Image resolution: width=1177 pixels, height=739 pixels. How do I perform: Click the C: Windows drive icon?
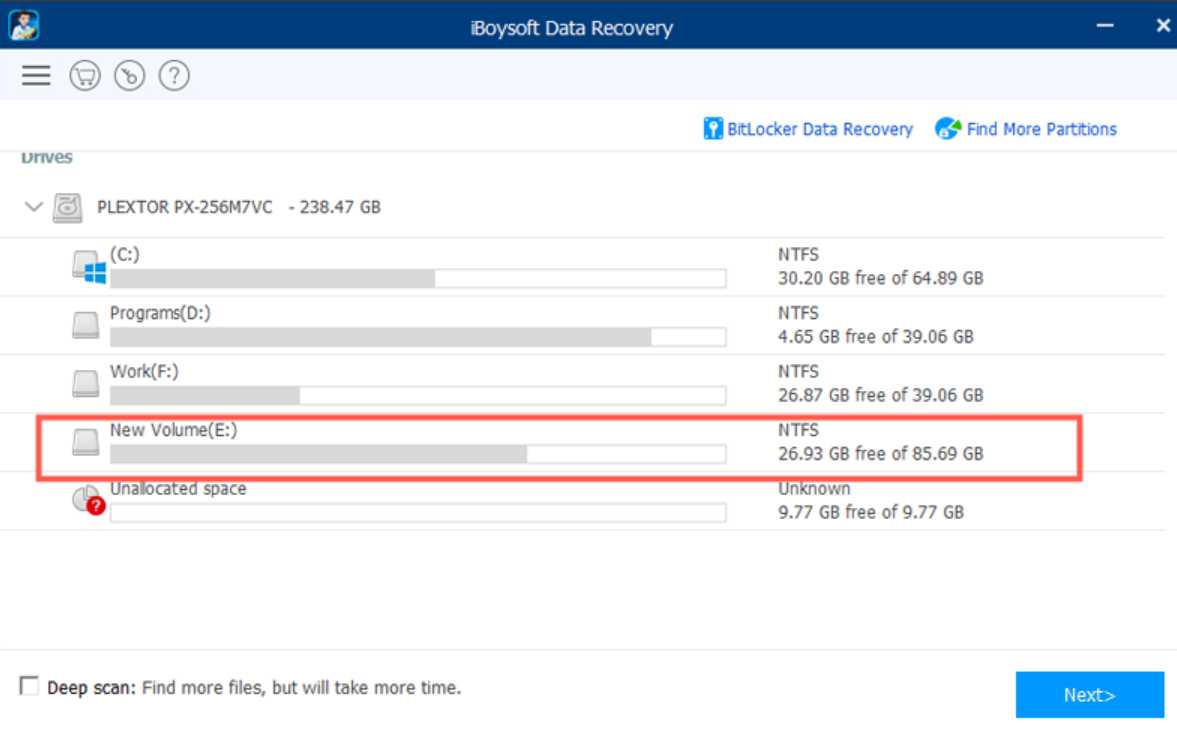click(x=89, y=267)
